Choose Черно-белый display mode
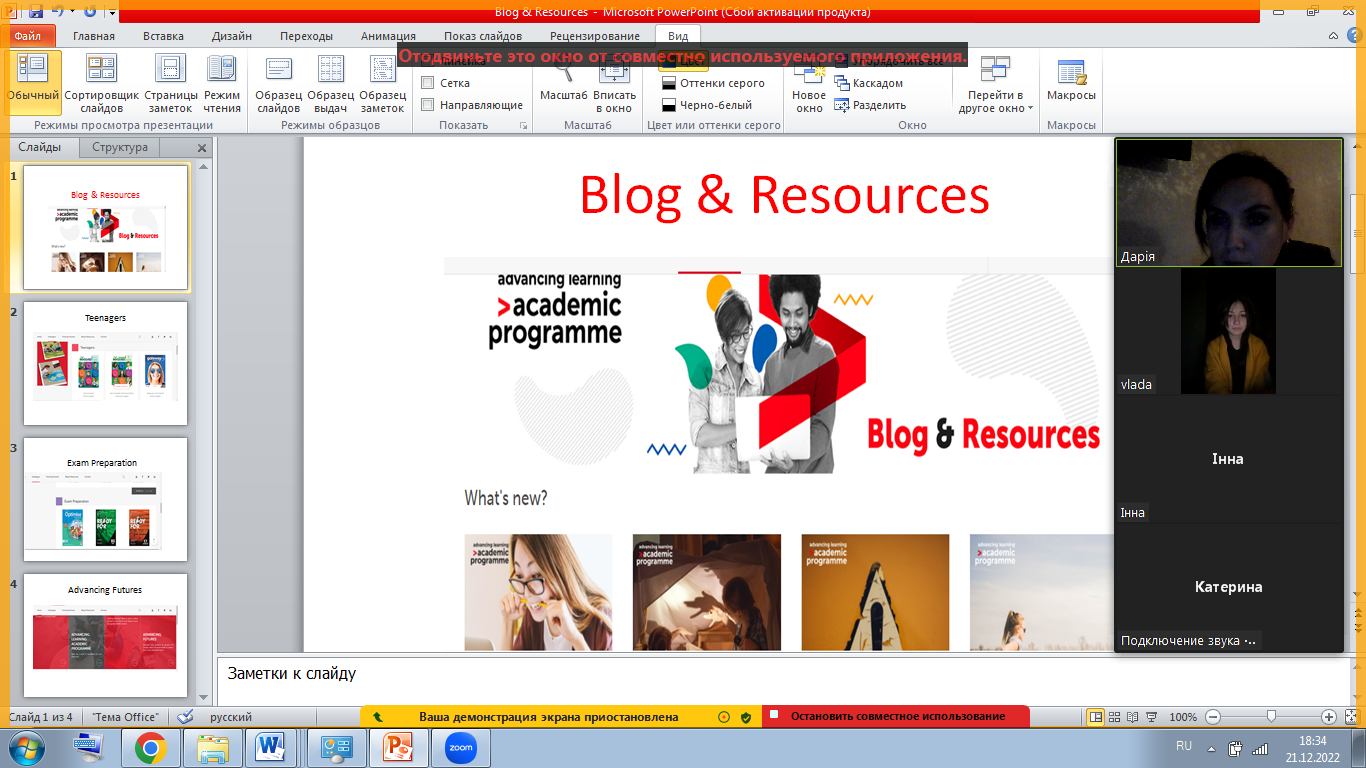This screenshot has height=768, width=1366. (x=706, y=105)
